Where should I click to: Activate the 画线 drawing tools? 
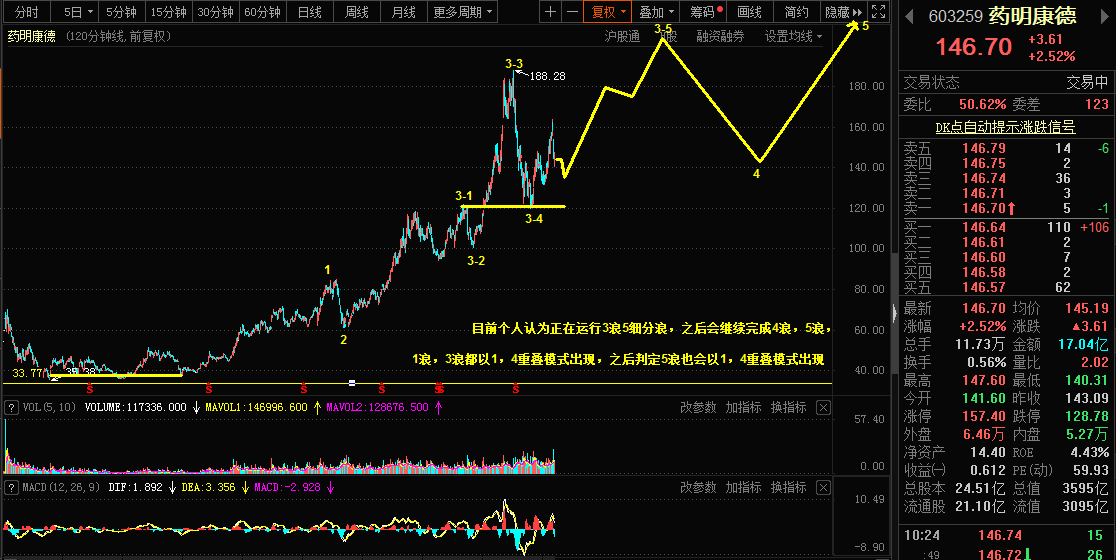pos(749,12)
